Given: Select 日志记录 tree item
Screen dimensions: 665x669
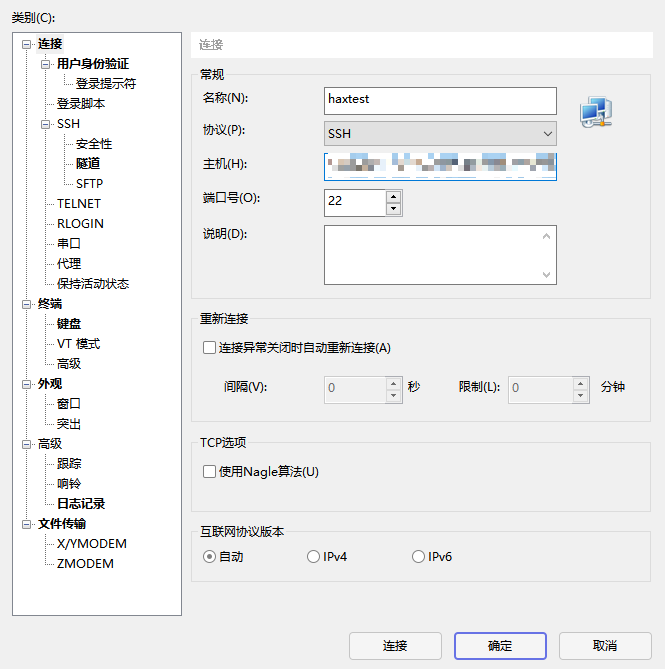Looking at the screenshot, I should 81,503.
